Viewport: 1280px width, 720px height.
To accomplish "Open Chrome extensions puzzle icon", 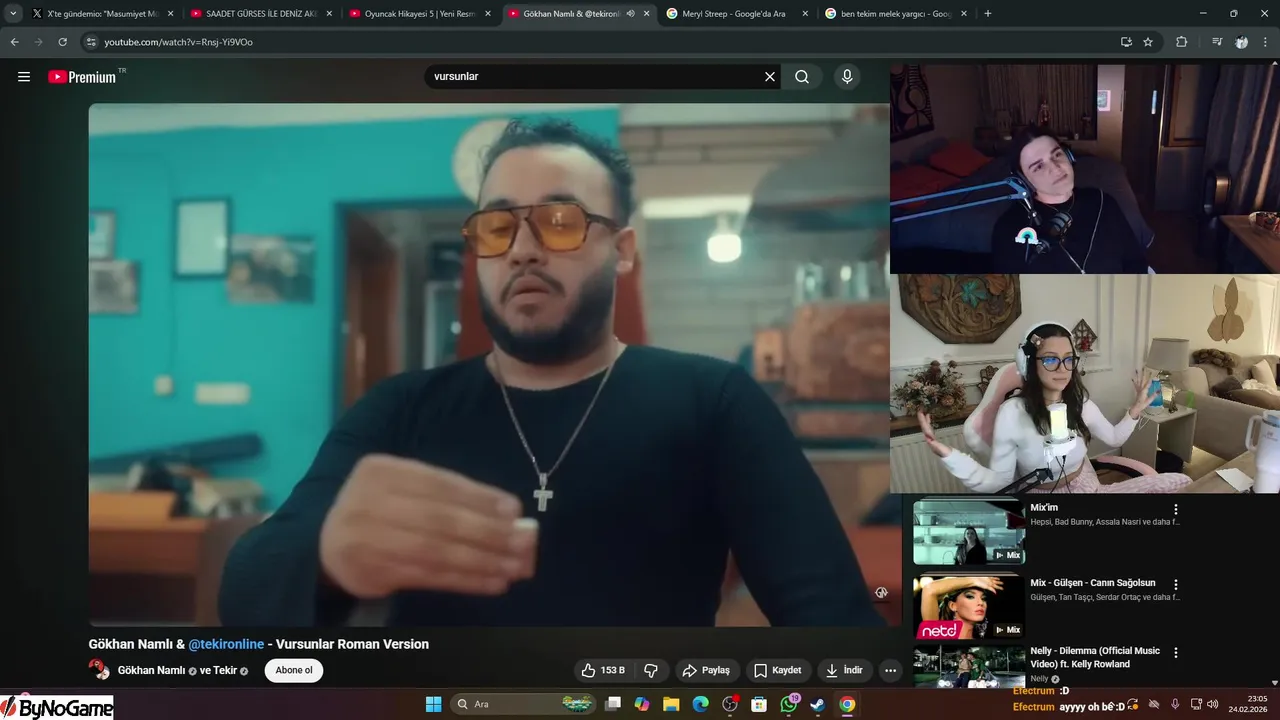I will coord(1182,42).
